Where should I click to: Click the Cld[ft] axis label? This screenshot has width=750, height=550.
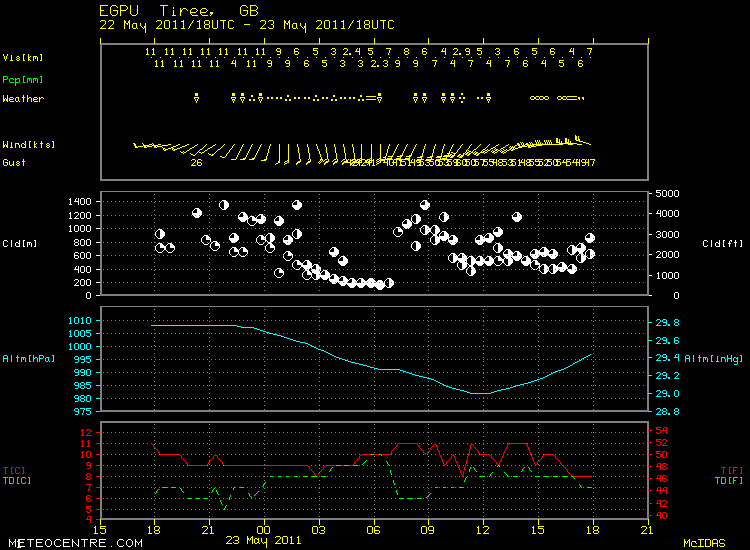(x=720, y=243)
